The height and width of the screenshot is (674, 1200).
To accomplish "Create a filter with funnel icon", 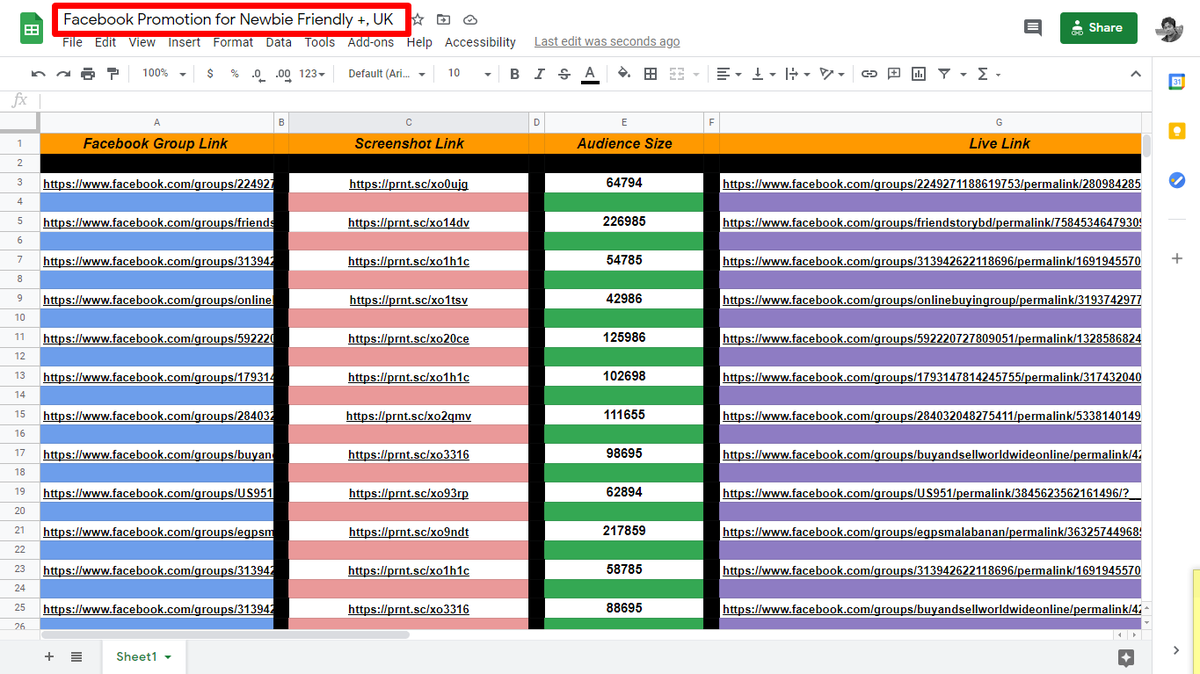I will coord(944,74).
